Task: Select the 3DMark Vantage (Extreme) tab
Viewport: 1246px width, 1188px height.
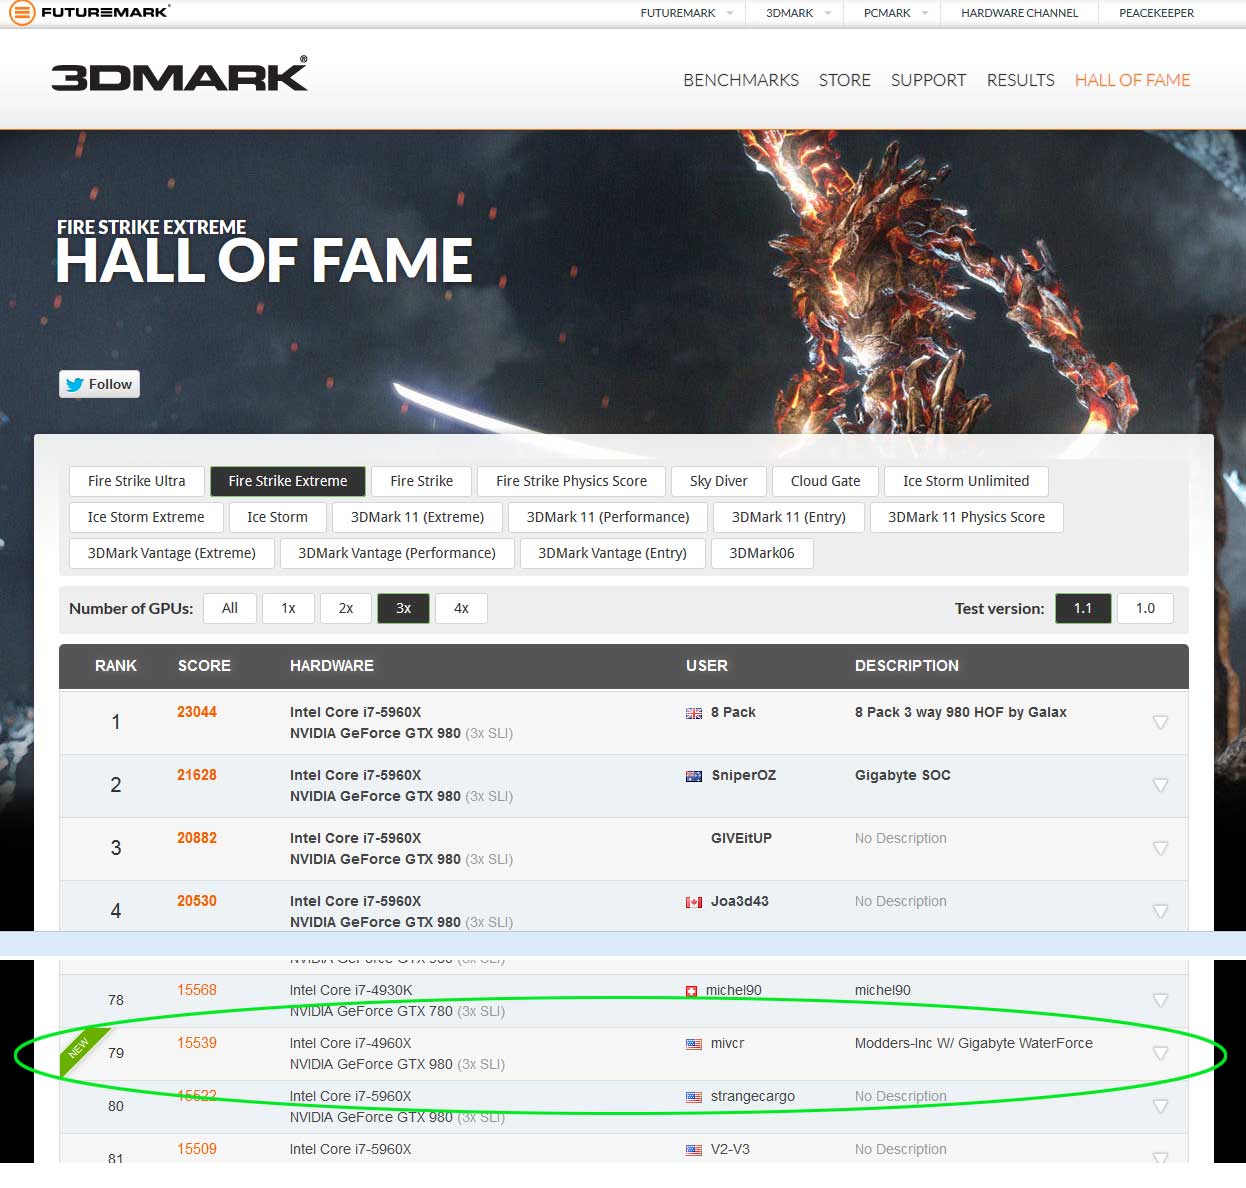Action: 172,553
